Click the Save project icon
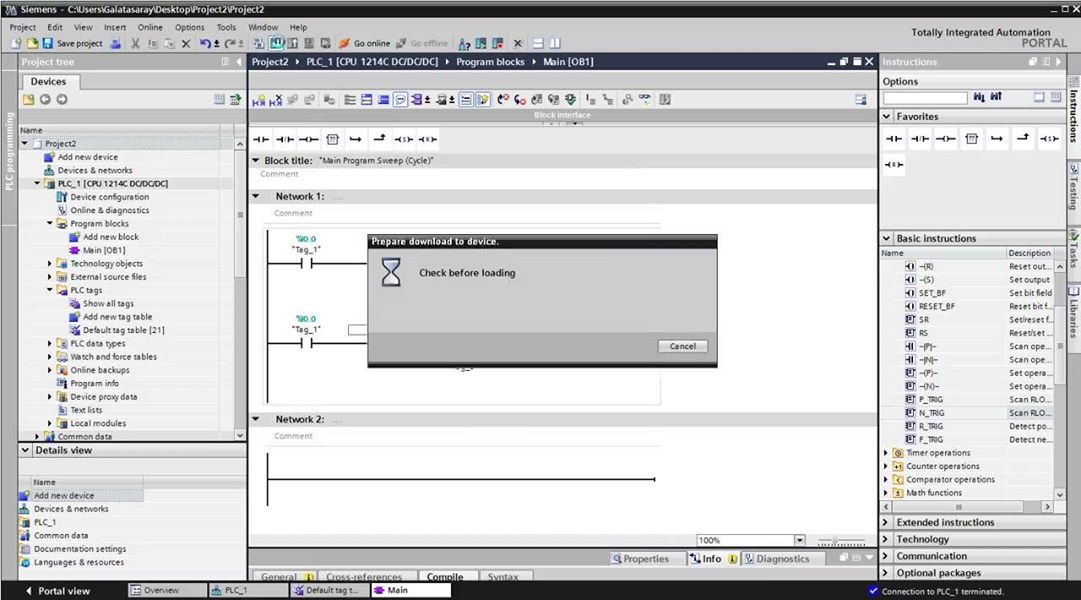The width and height of the screenshot is (1081, 600). point(48,43)
